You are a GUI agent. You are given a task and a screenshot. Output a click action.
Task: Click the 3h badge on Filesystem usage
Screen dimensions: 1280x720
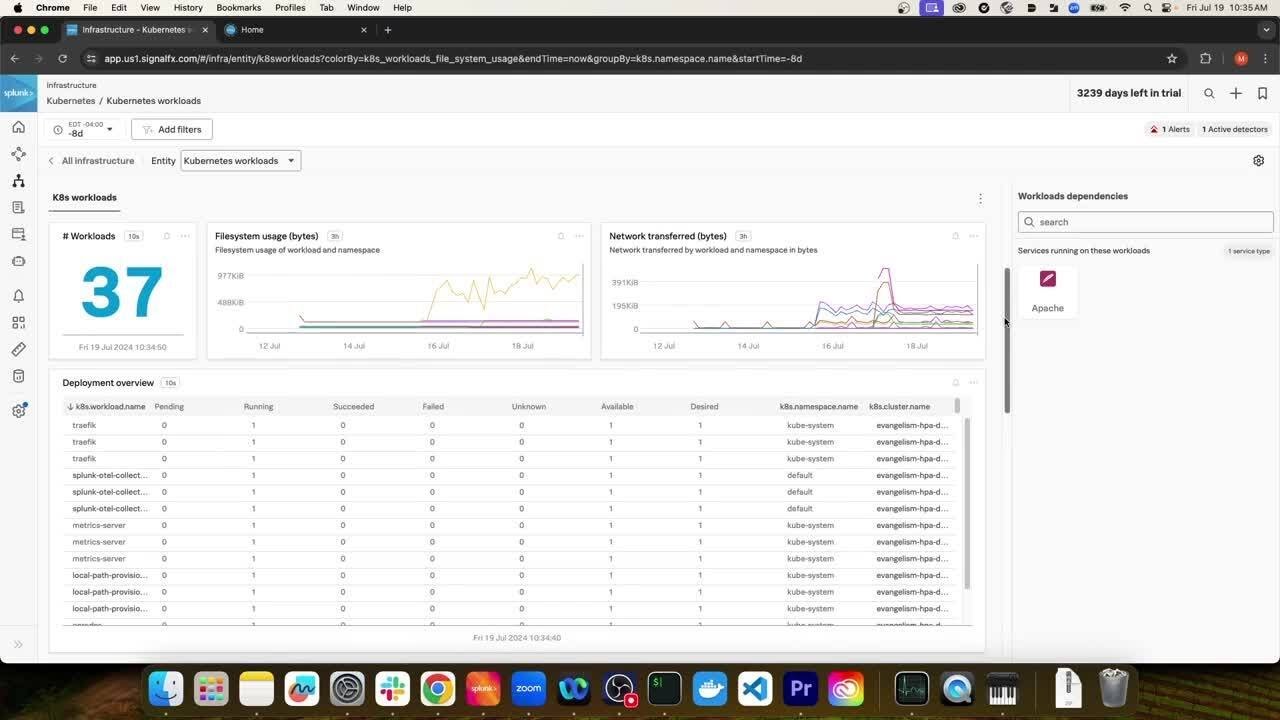coord(335,236)
